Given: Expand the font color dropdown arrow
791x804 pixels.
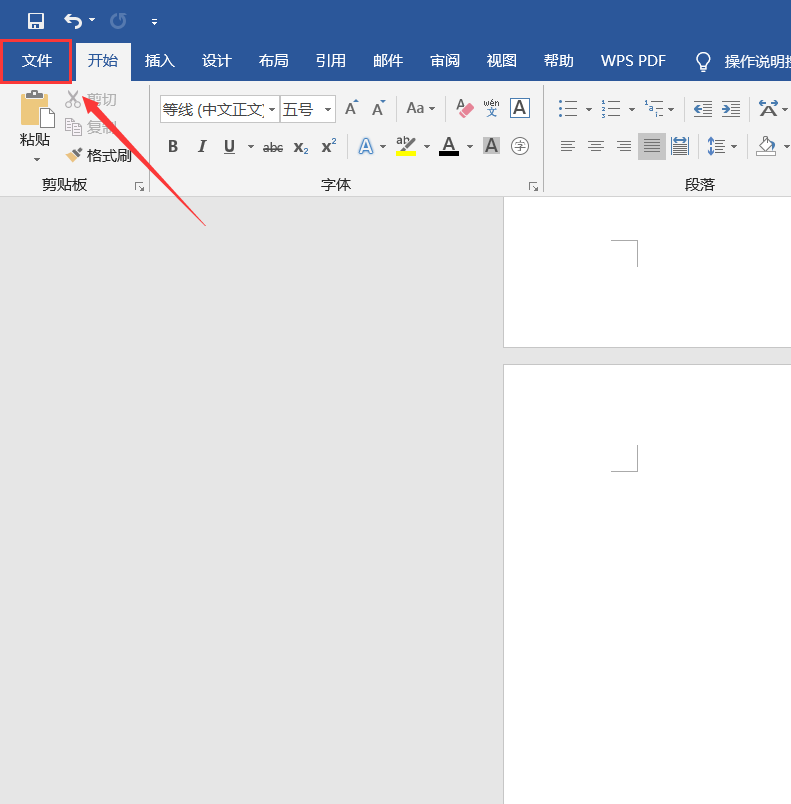Looking at the screenshot, I should pyautogui.click(x=470, y=147).
